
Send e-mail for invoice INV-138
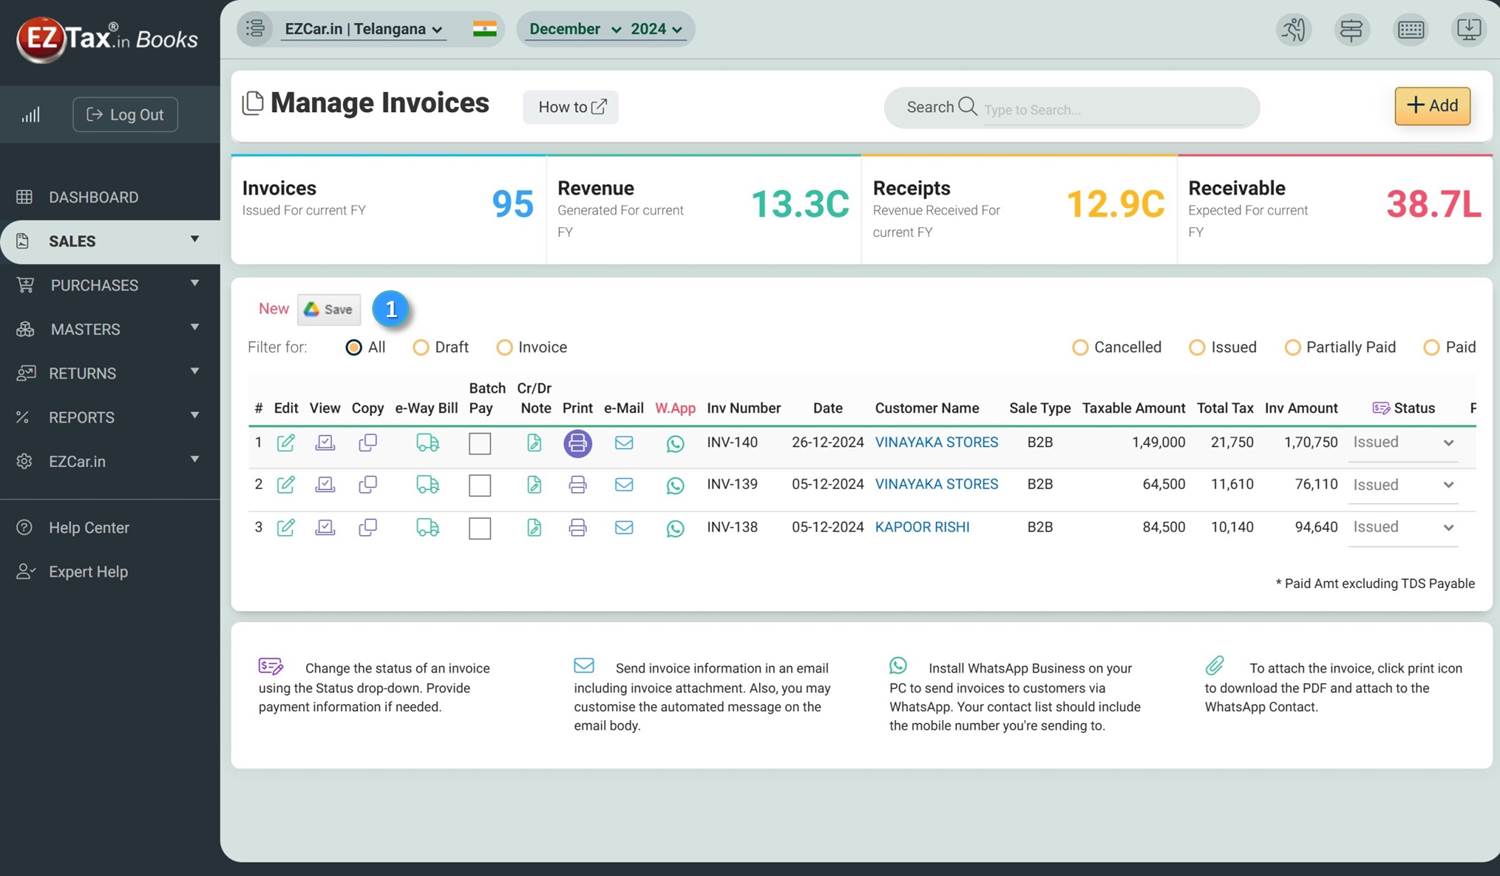pos(624,527)
